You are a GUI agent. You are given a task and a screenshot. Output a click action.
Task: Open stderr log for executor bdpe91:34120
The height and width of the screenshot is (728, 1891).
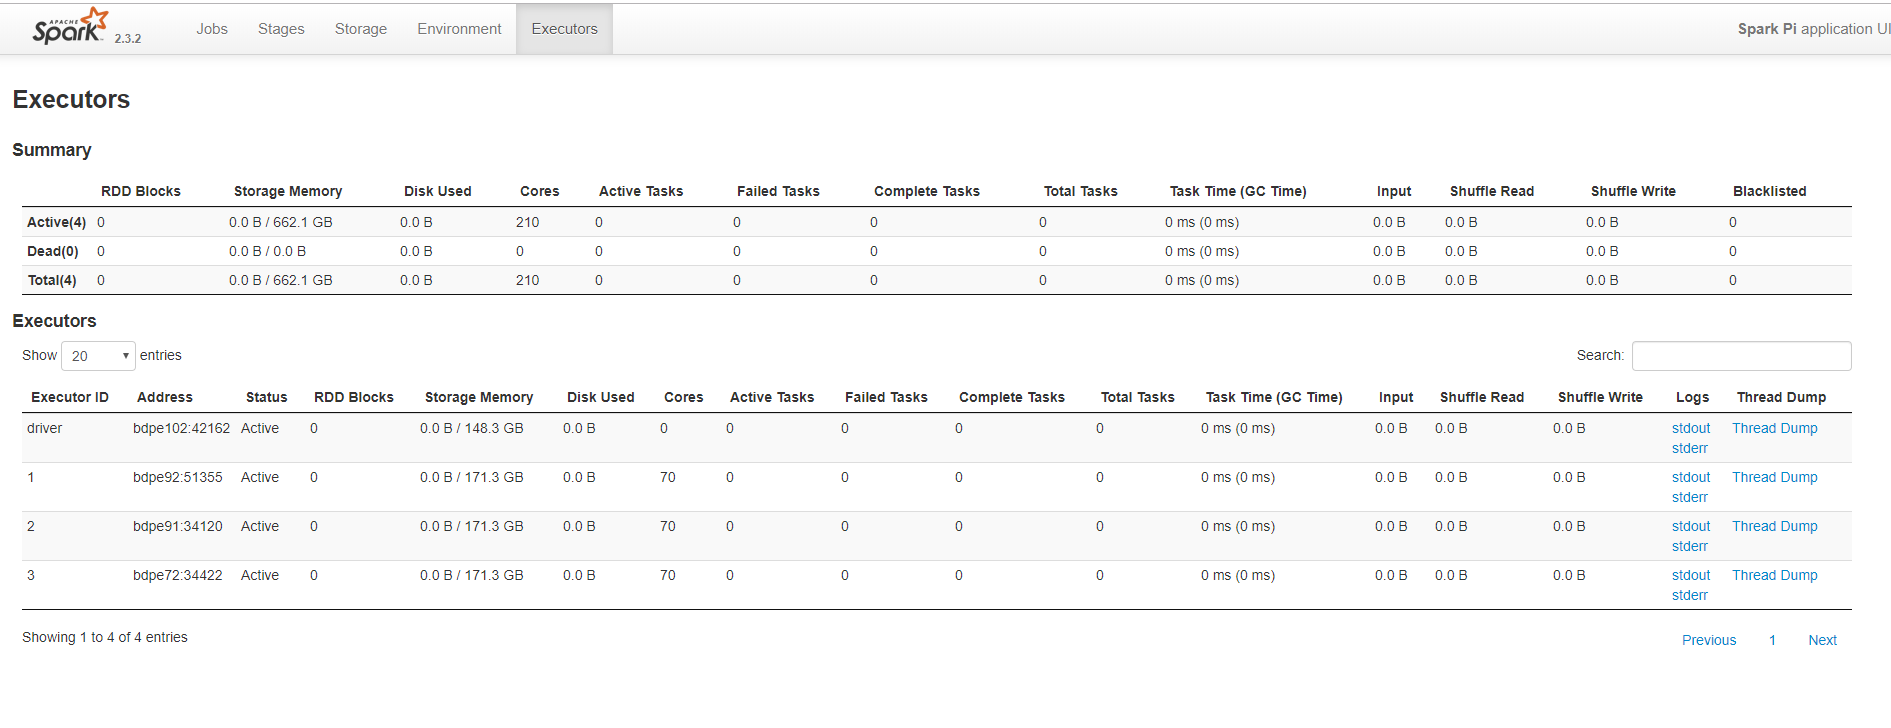[x=1690, y=546]
